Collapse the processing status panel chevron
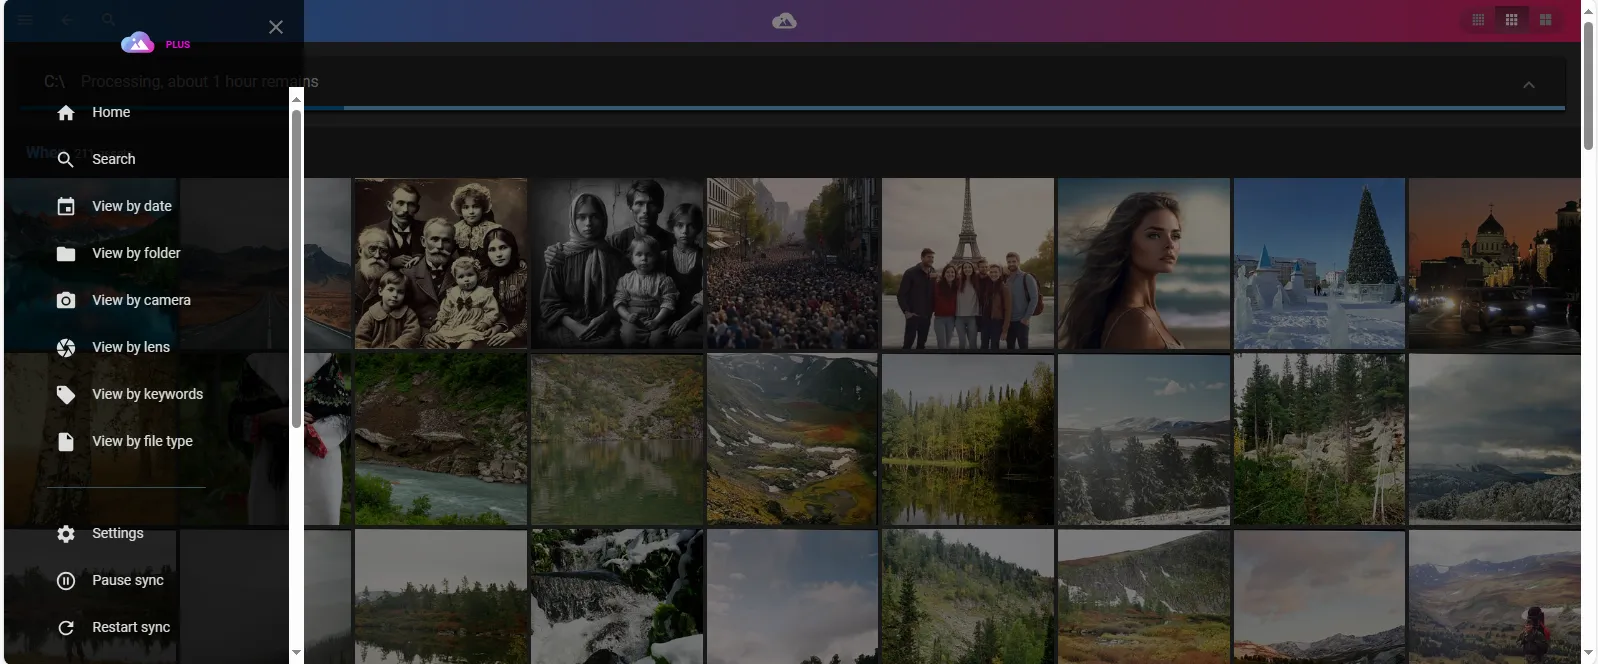The width and height of the screenshot is (1598, 664). (1528, 85)
